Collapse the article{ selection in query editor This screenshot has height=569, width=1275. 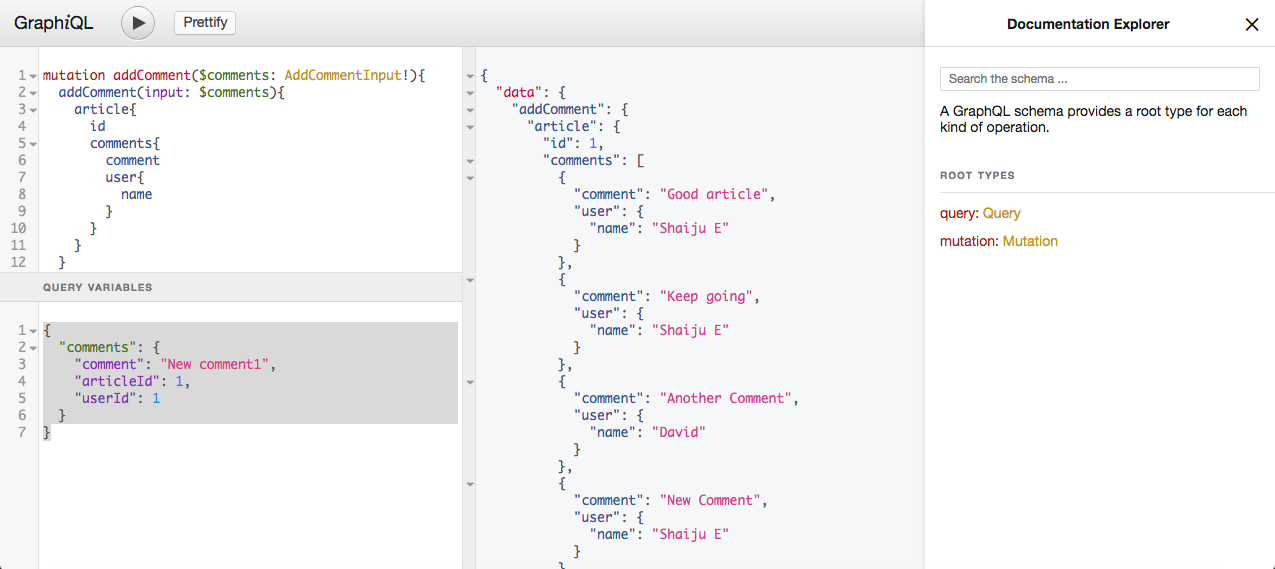pos(33,110)
